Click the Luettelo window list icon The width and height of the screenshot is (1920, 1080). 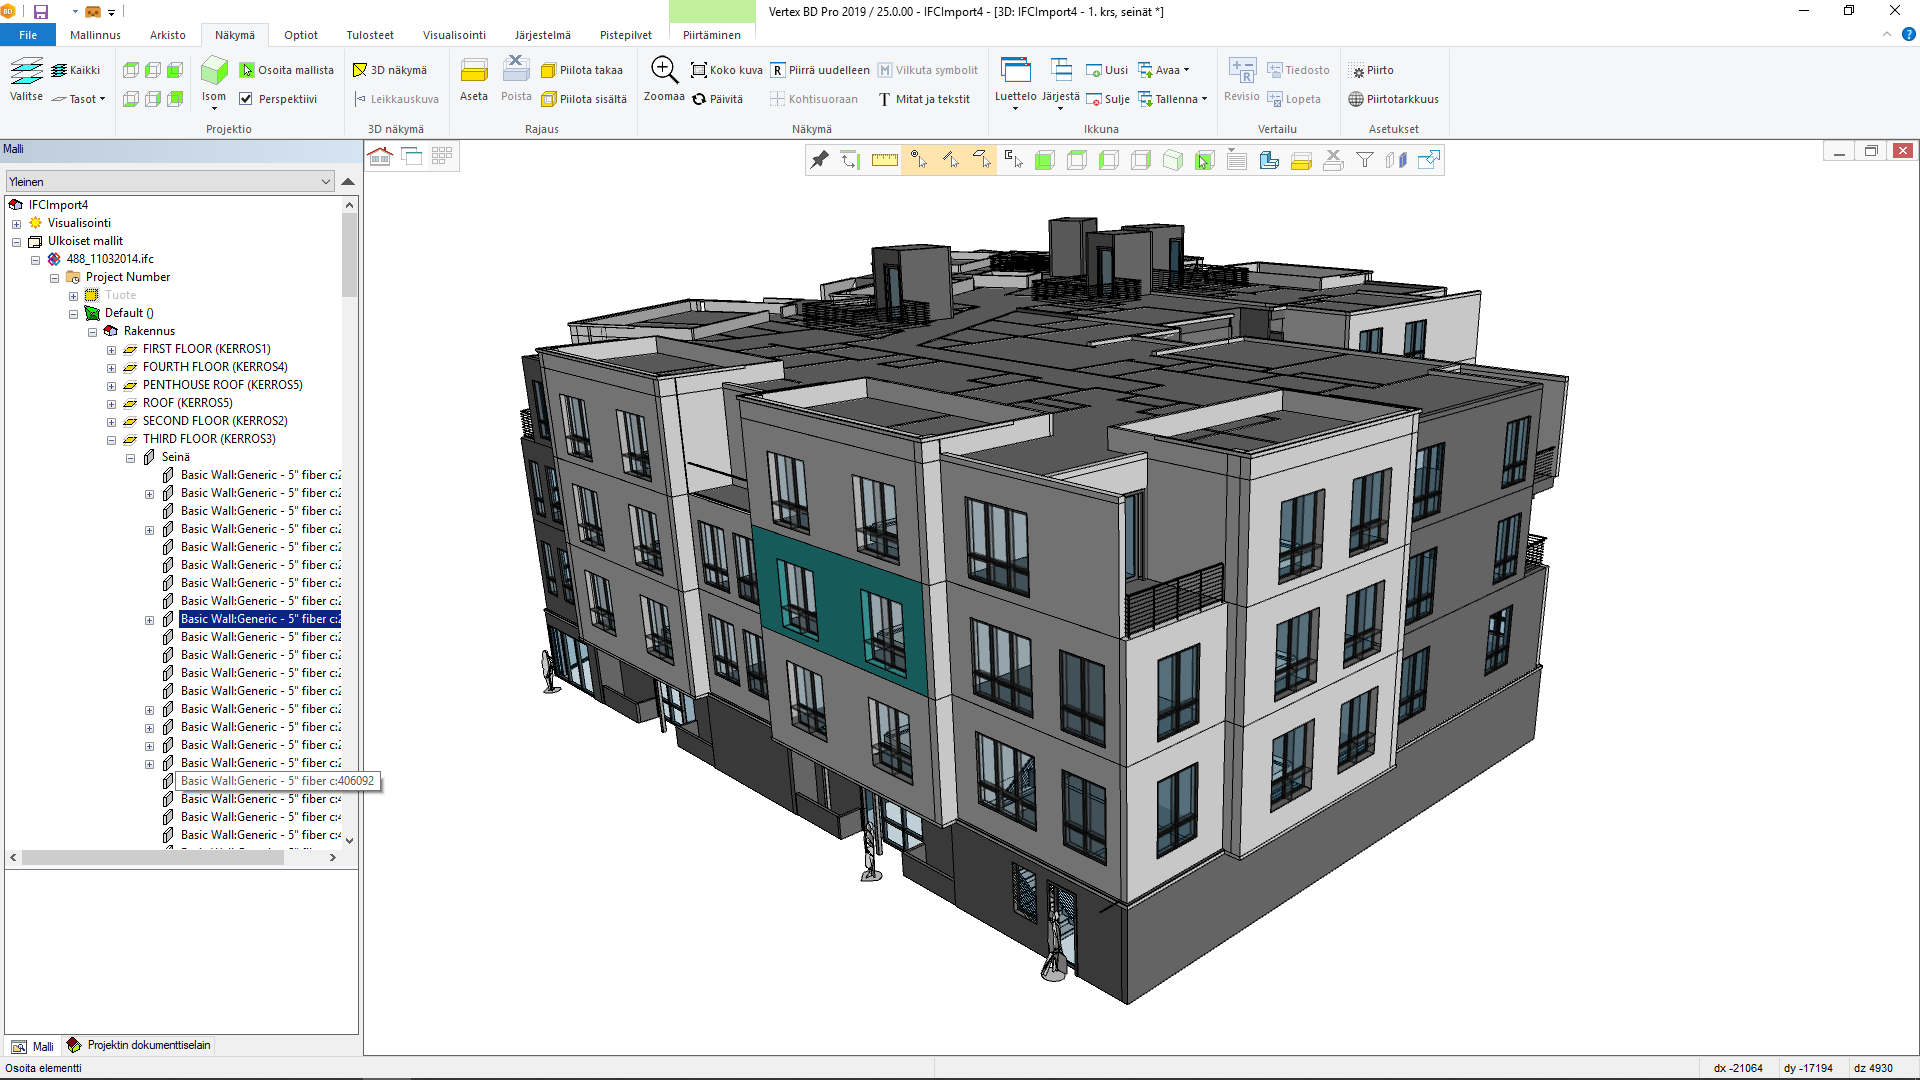coord(1016,70)
